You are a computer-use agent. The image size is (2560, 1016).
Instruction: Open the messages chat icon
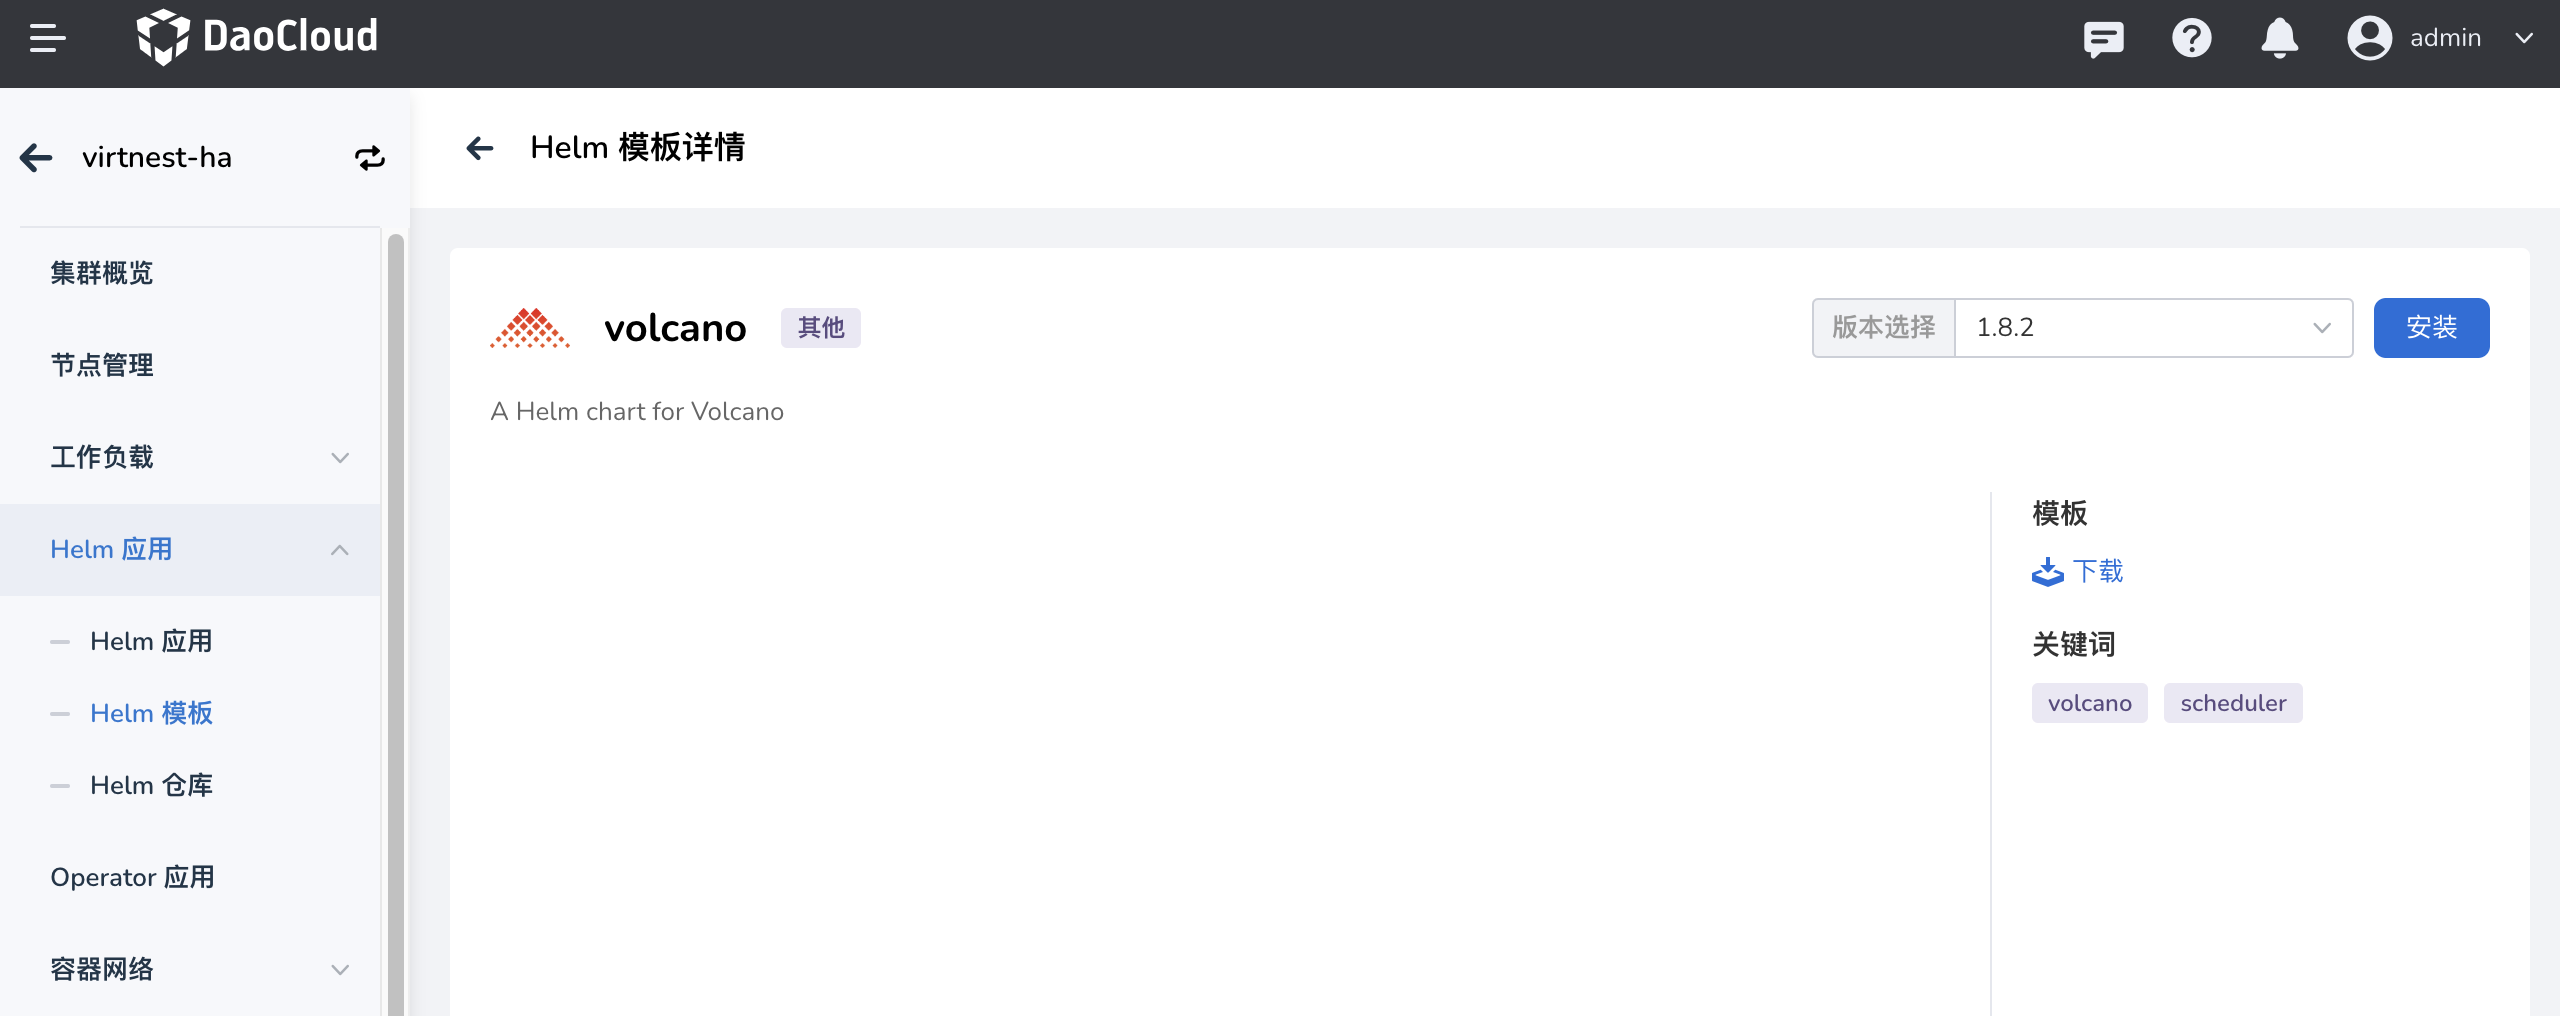[2103, 39]
